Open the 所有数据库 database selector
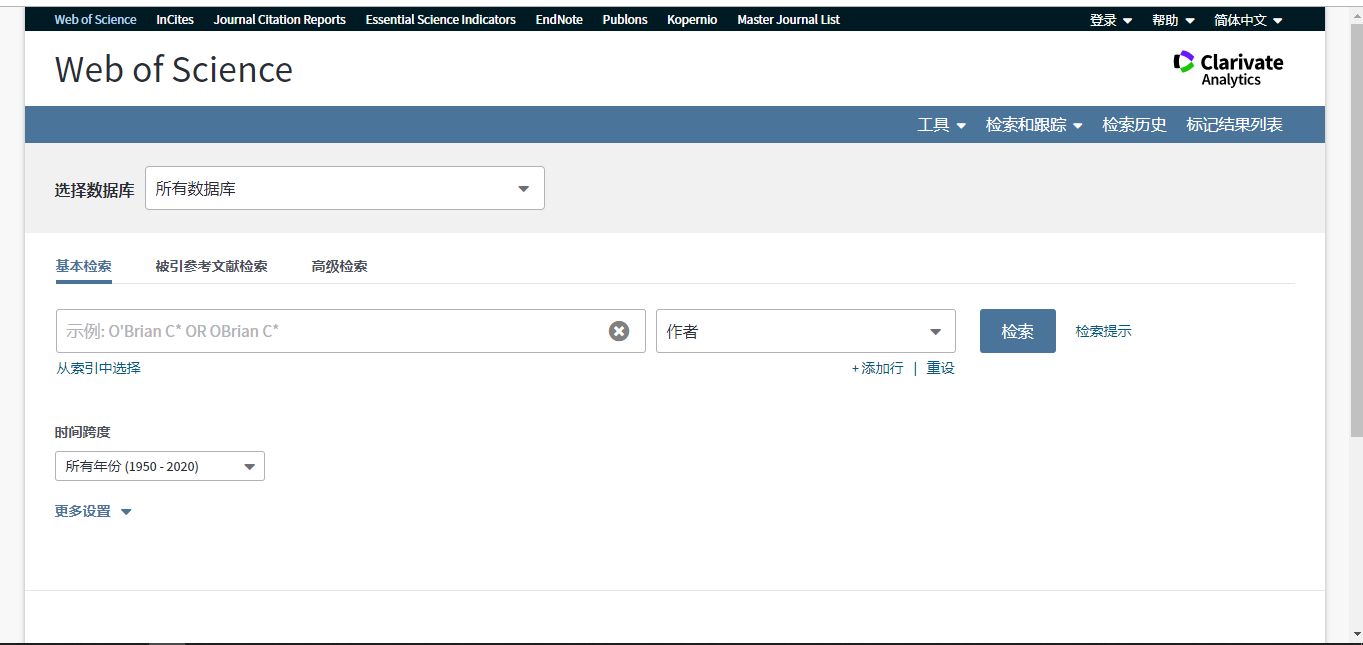Viewport: 1363px width, 645px height. click(x=345, y=188)
